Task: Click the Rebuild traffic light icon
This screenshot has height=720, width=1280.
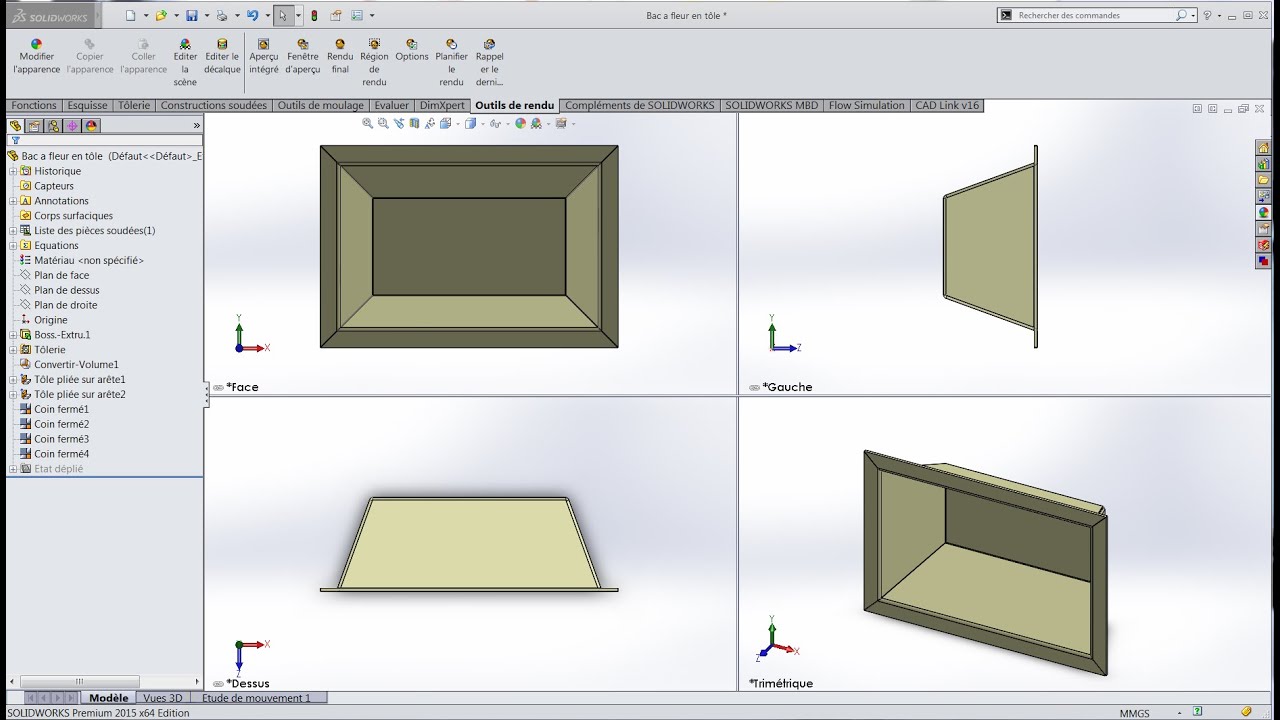Action: (x=314, y=15)
